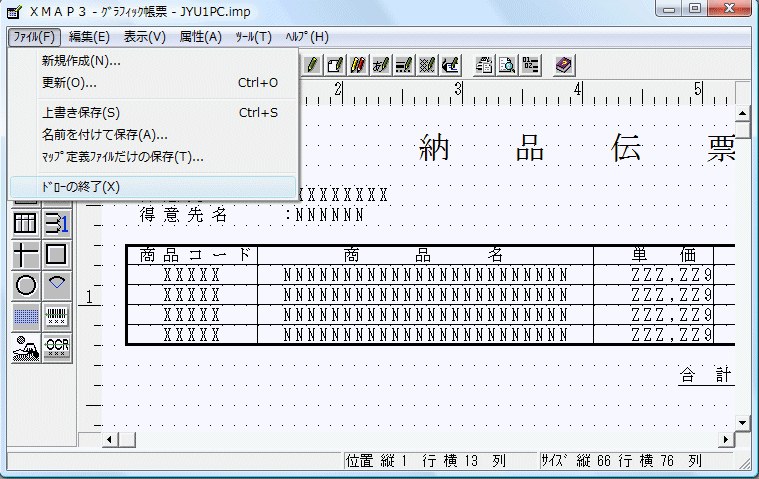Open the purple help book icon
This screenshot has height=479, width=759.
click(x=563, y=65)
